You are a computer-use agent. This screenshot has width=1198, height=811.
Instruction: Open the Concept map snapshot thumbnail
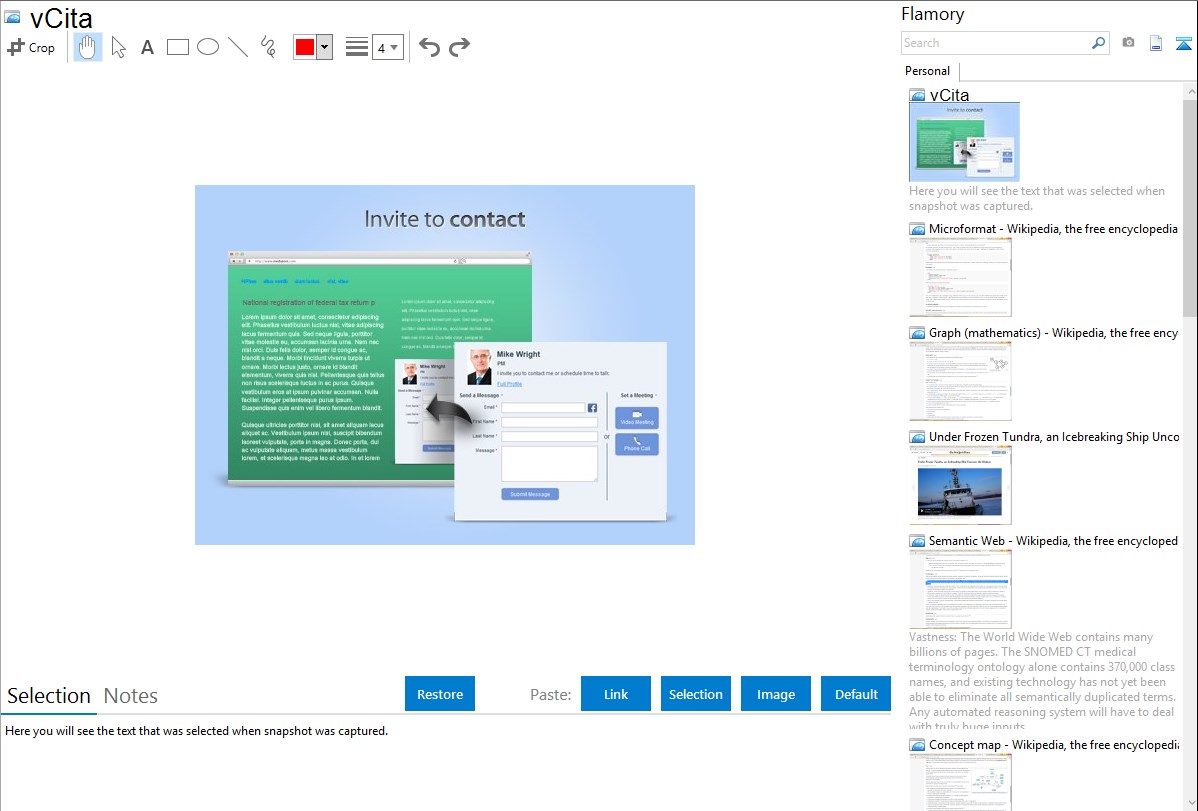960,782
